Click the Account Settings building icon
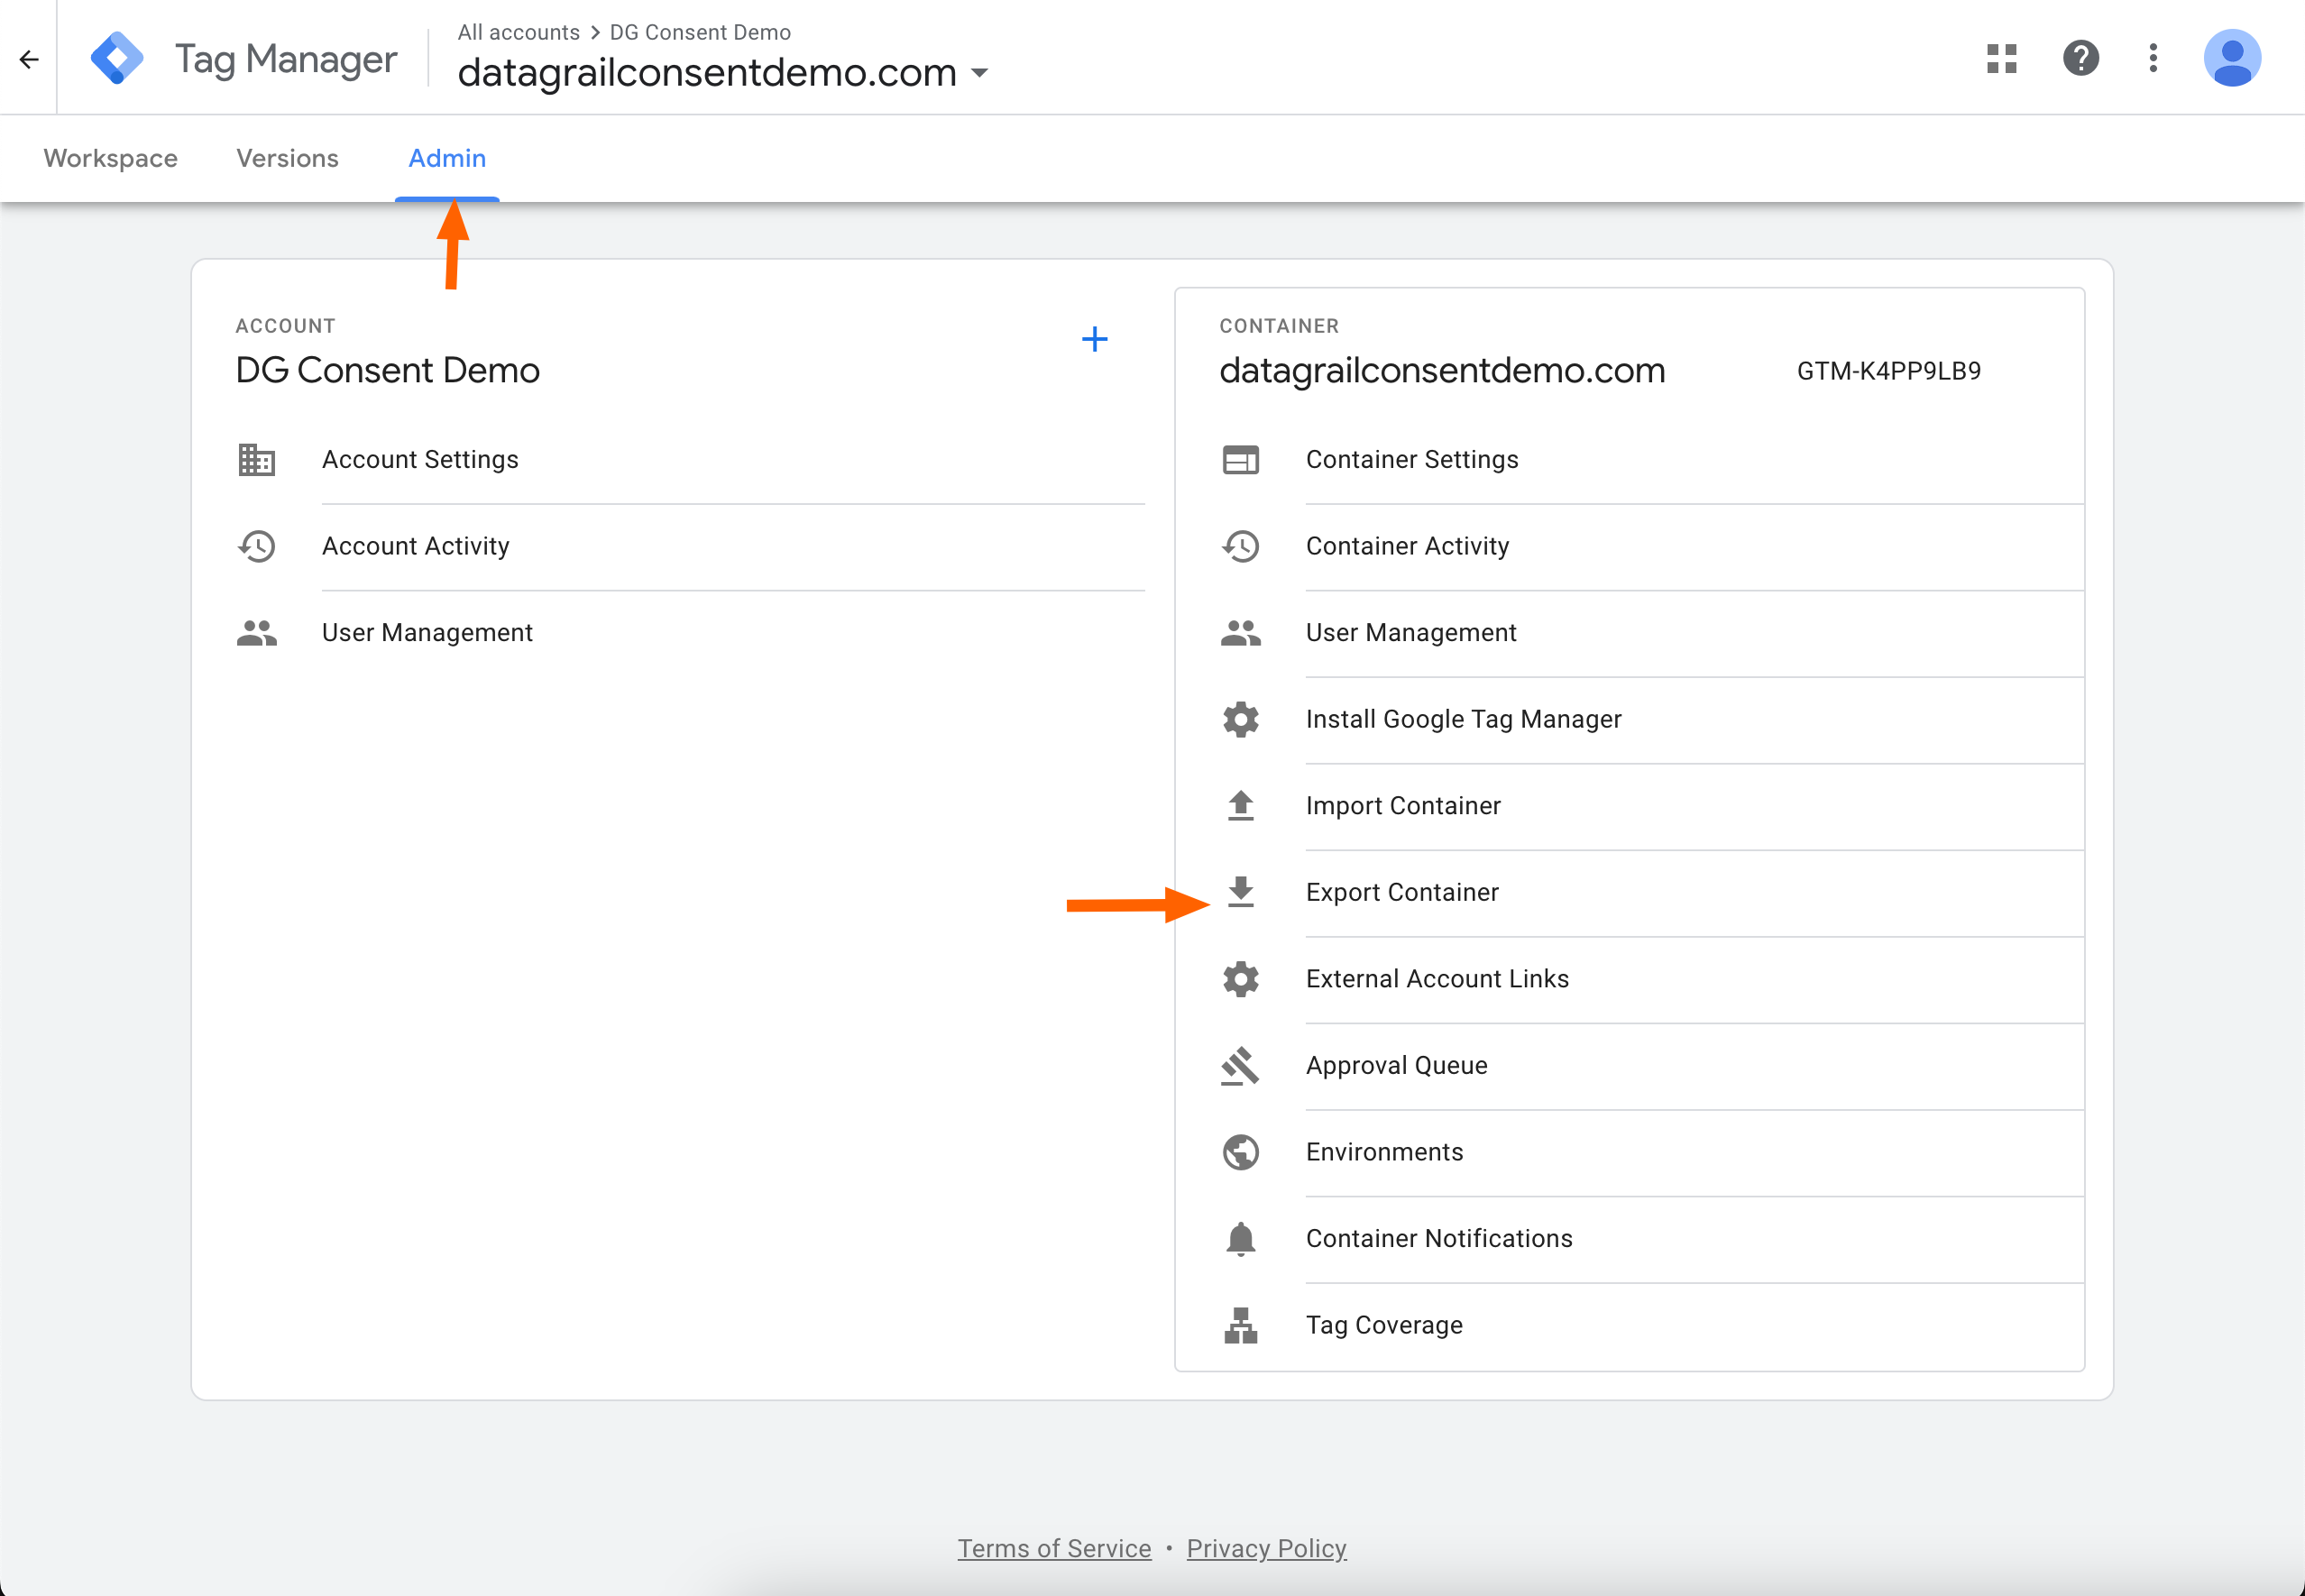Image resolution: width=2305 pixels, height=1596 pixels. pyautogui.click(x=257, y=460)
